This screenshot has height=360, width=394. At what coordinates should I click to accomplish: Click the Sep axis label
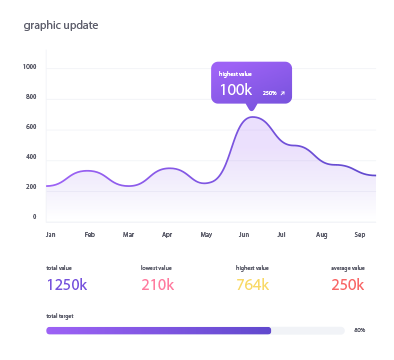(360, 235)
